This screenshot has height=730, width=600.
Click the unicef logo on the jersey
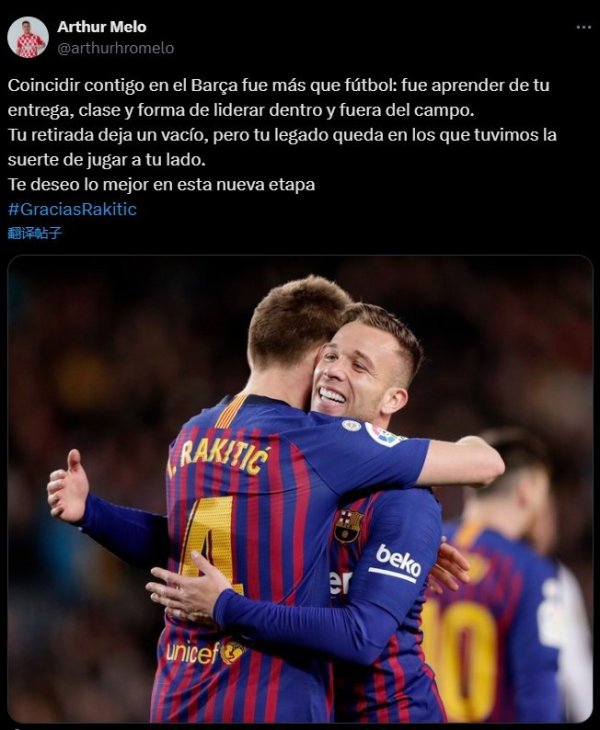[x=205, y=652]
